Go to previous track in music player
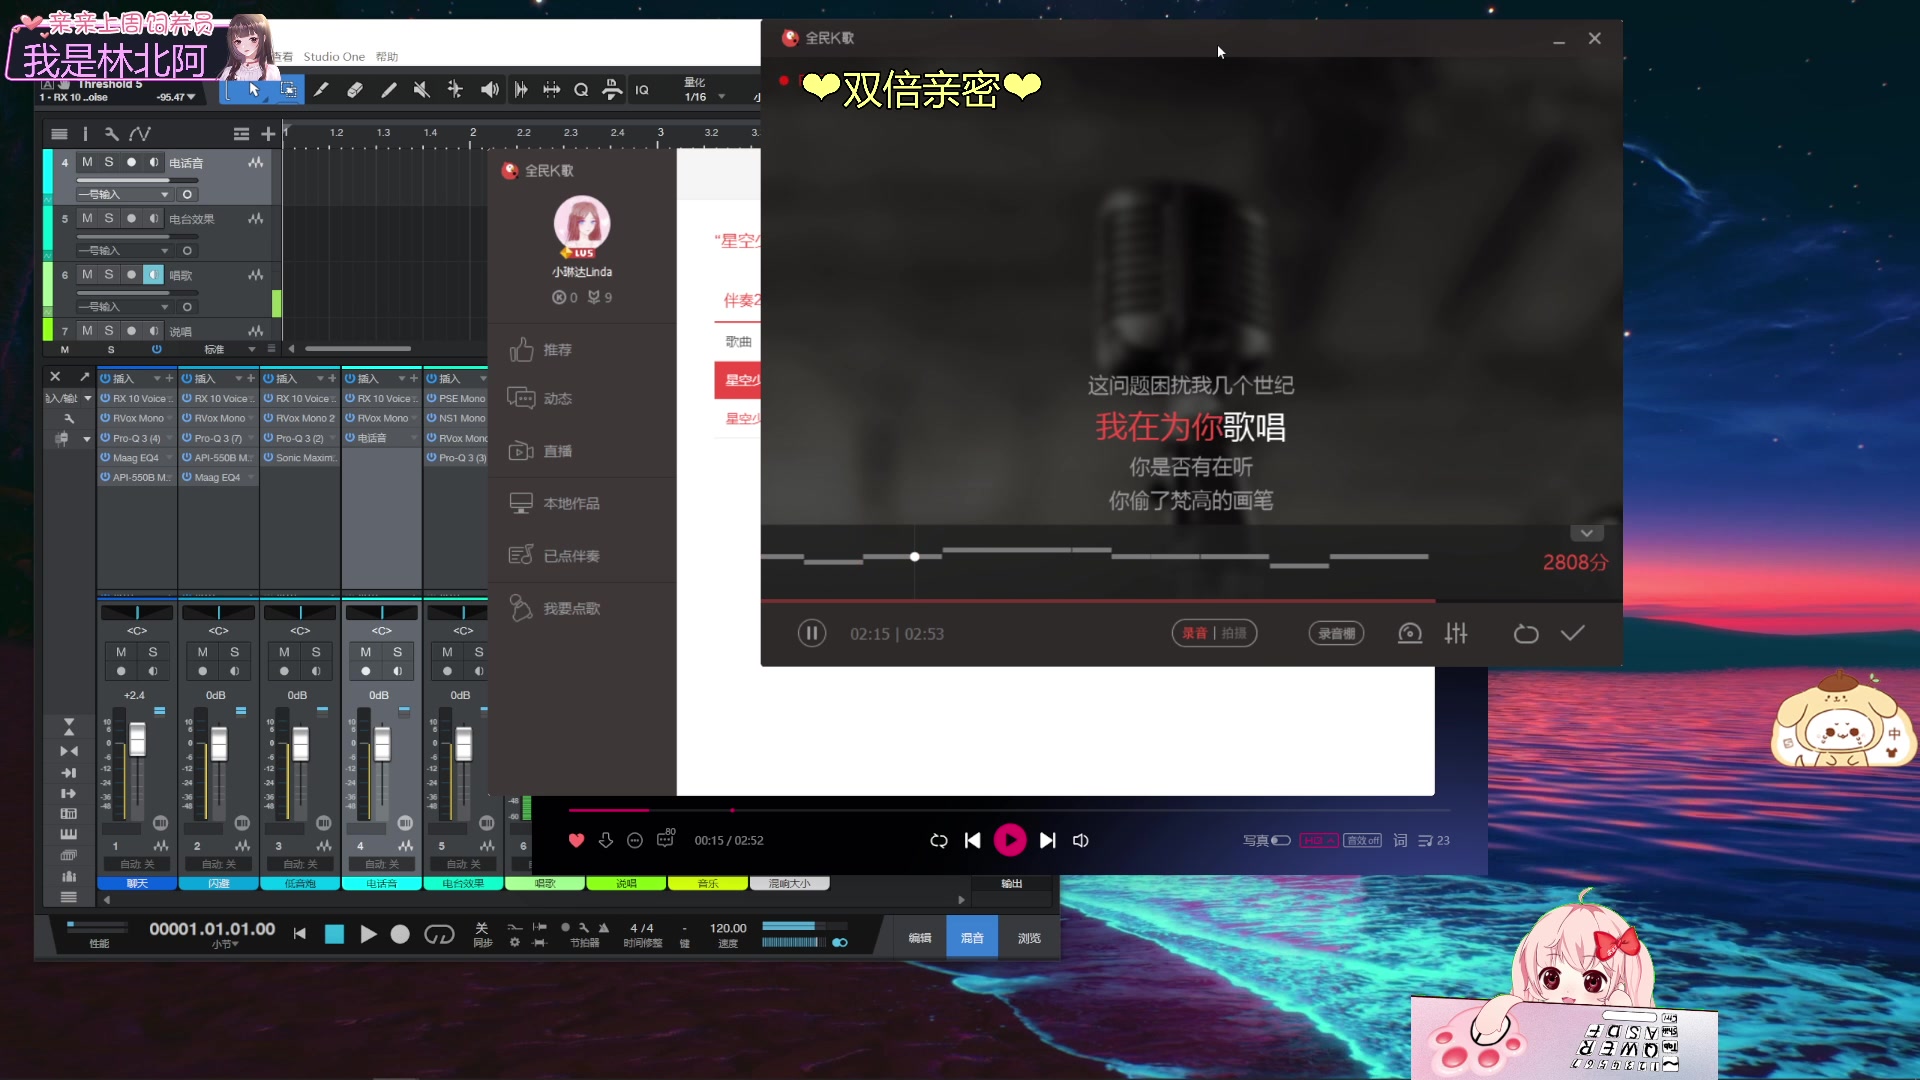This screenshot has width=1920, height=1080. coord(972,840)
